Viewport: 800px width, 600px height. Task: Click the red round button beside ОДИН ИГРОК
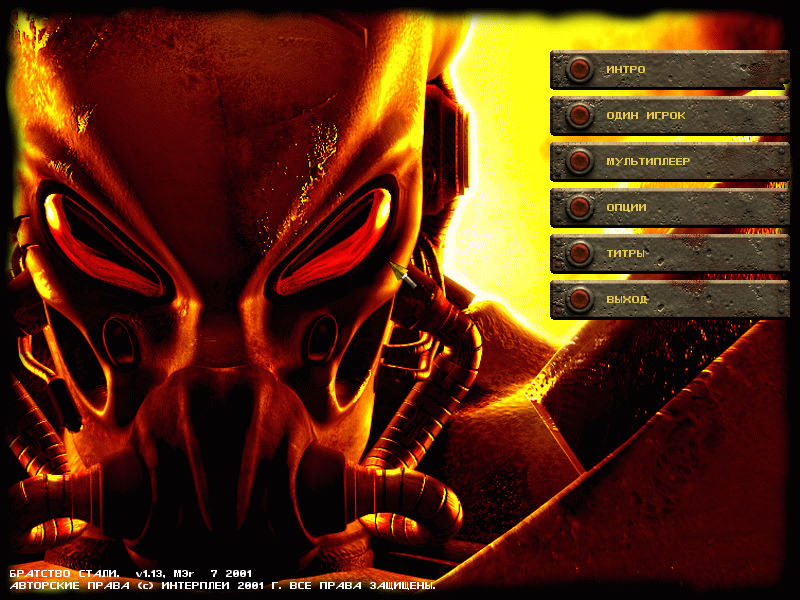pos(579,115)
